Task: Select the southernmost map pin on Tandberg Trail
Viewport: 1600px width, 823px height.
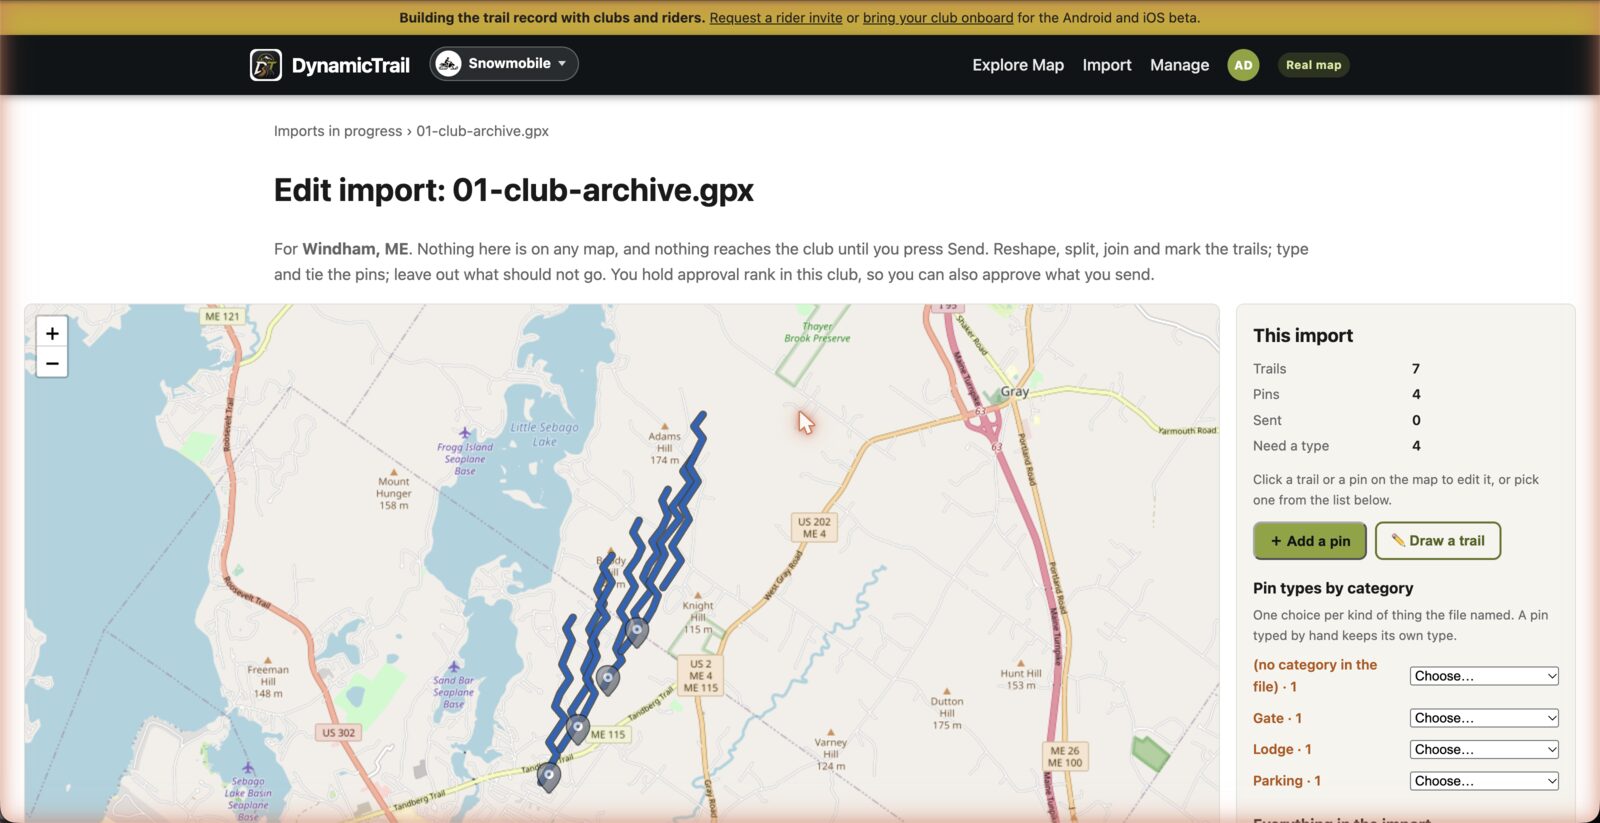Action: tap(548, 776)
